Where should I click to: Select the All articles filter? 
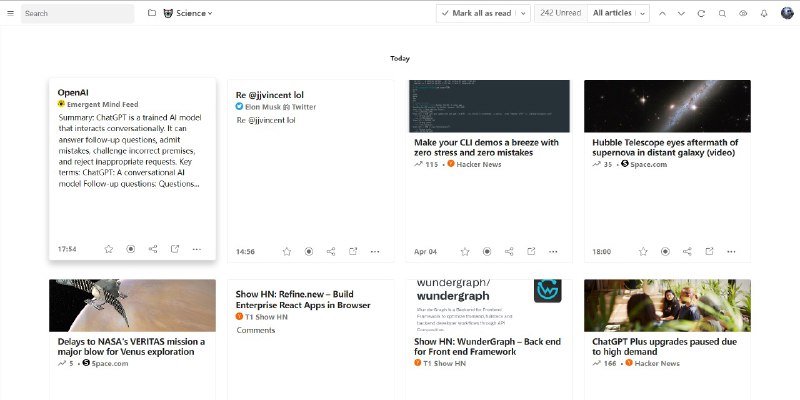[612, 13]
